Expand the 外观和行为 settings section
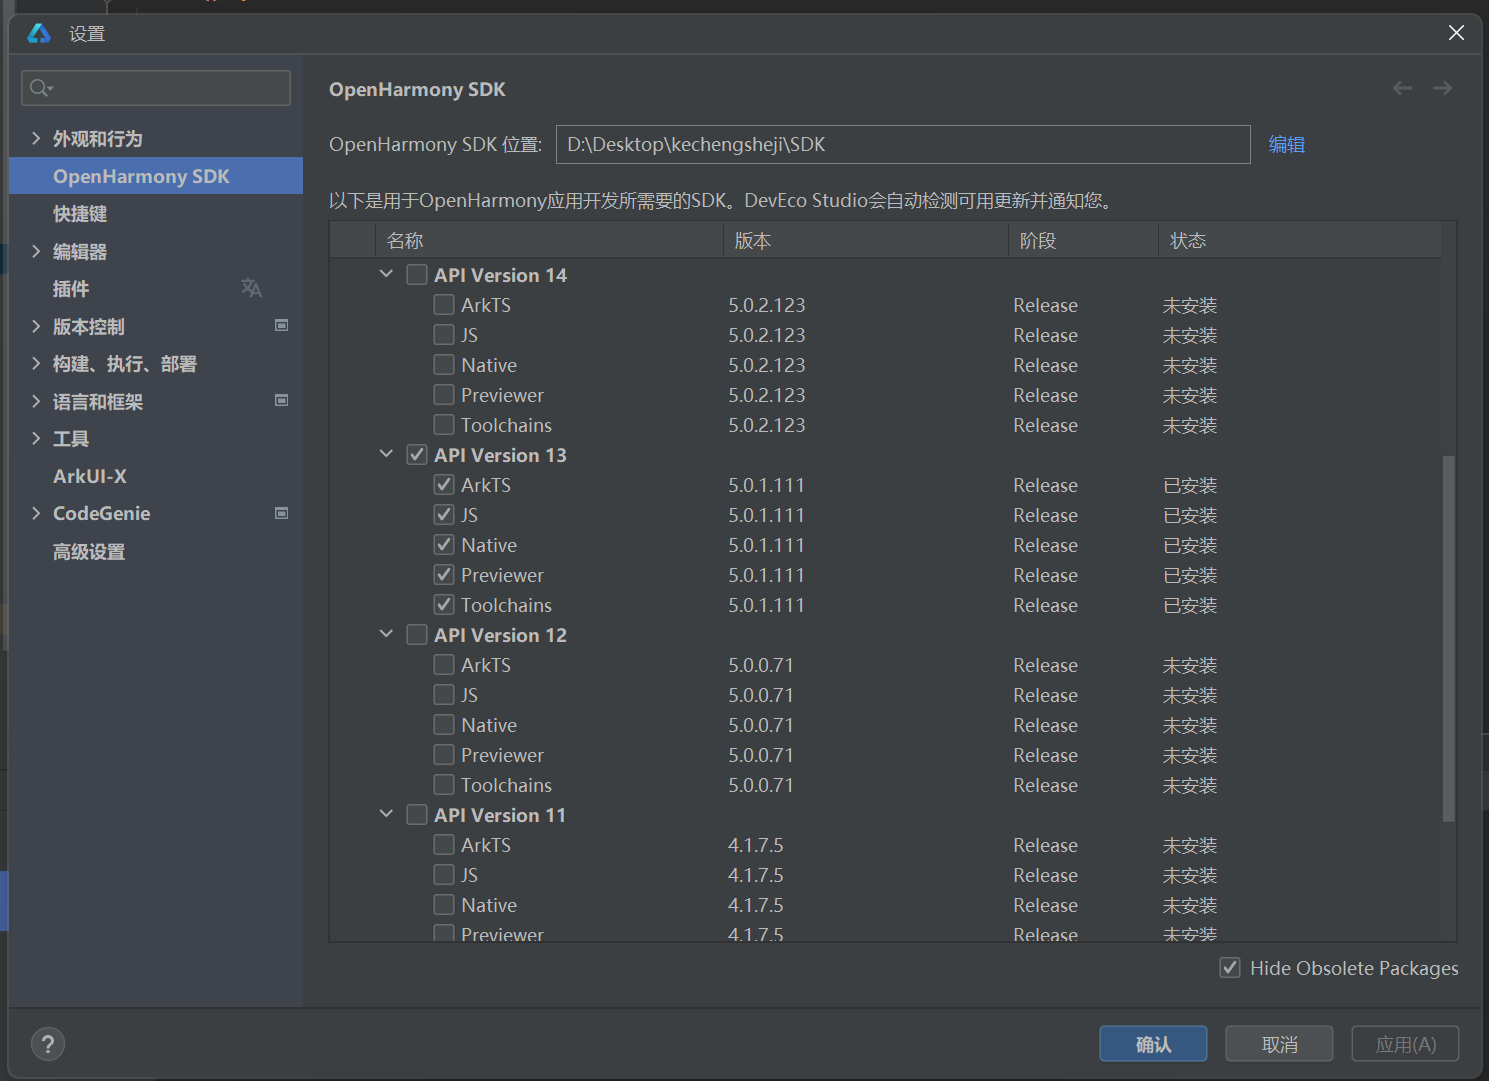This screenshot has width=1489, height=1081. (36, 138)
